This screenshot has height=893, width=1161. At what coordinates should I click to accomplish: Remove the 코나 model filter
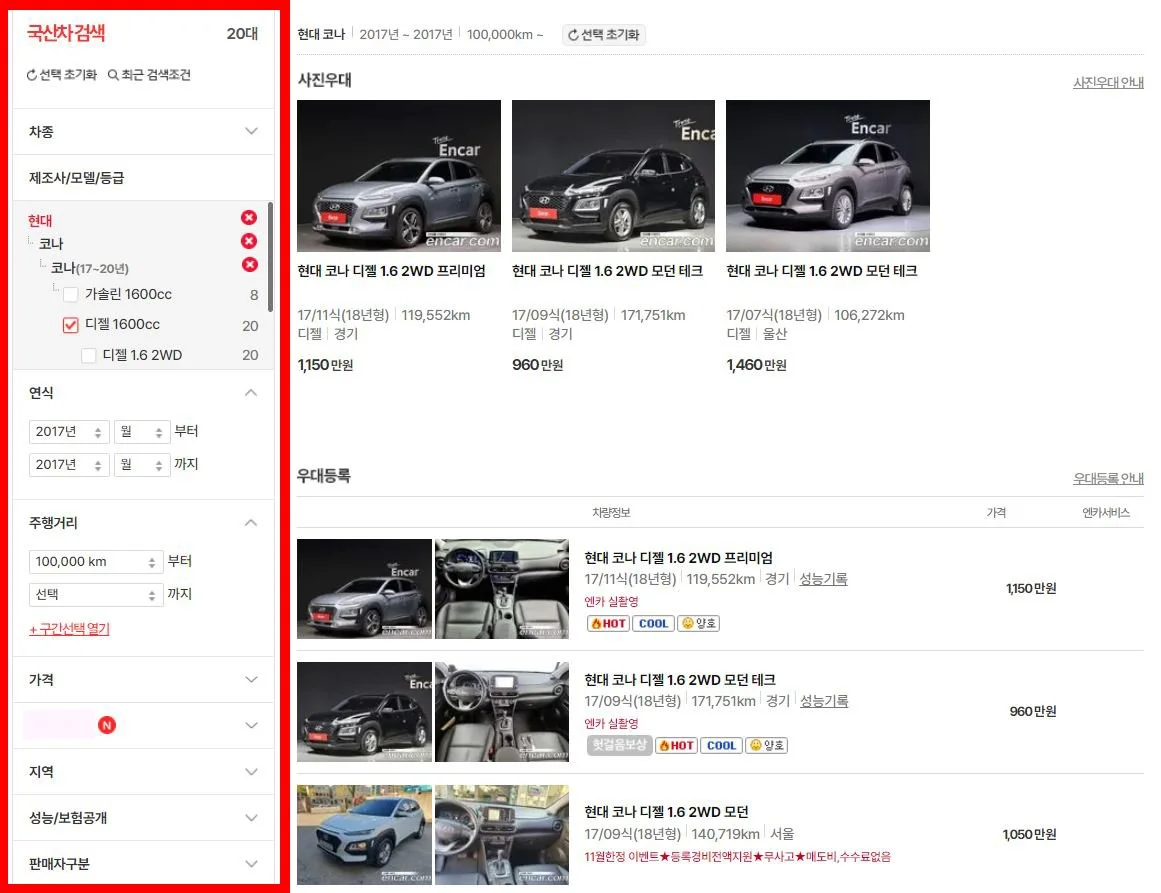(249, 241)
